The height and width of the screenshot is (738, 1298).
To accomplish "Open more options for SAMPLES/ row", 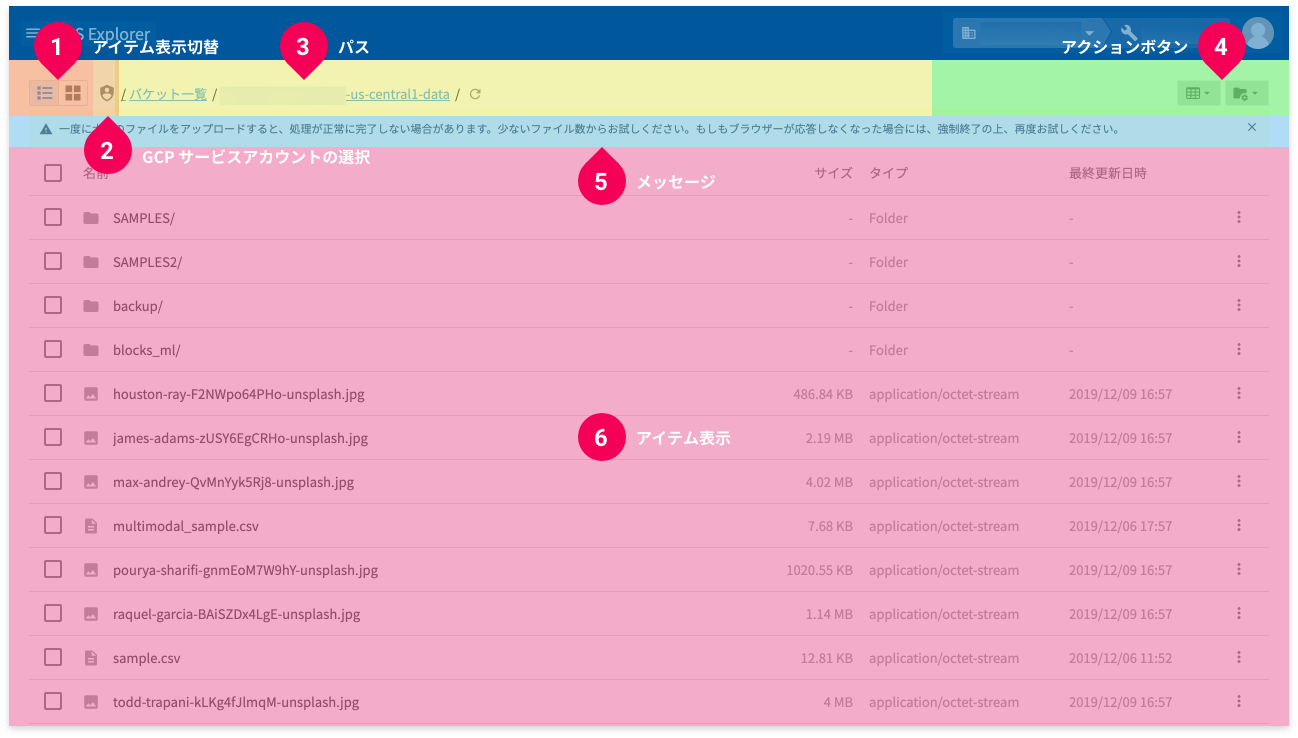I will click(1238, 217).
